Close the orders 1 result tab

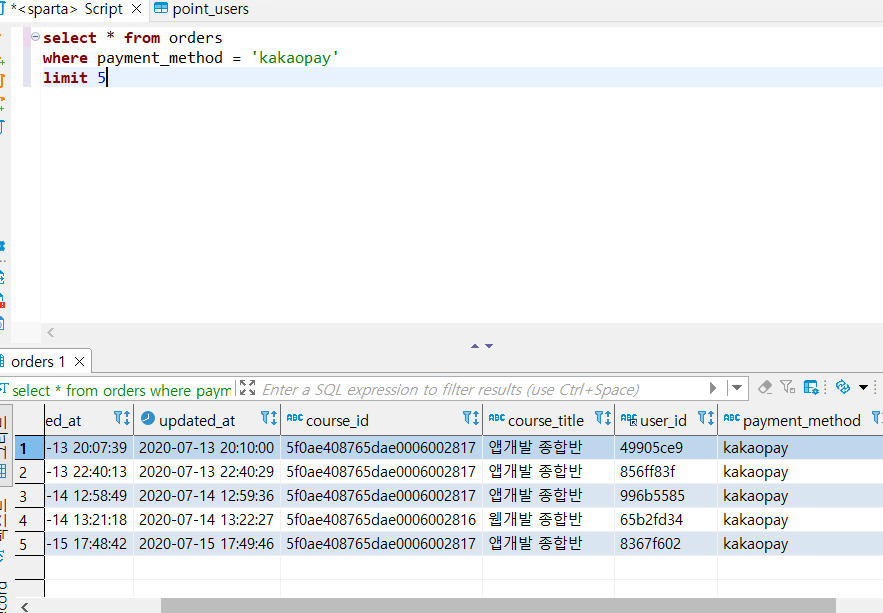[79, 361]
